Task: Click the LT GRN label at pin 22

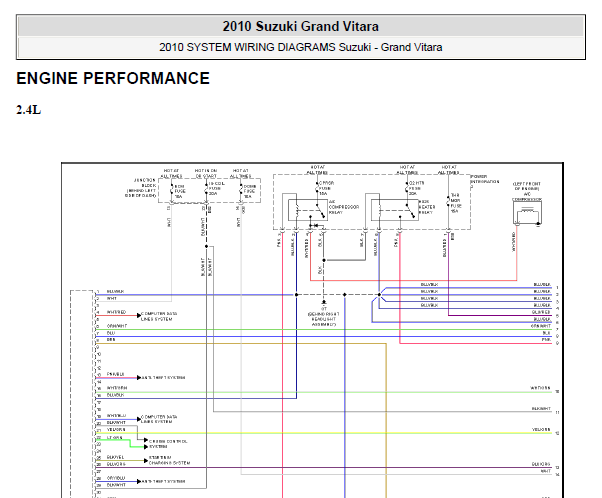Action: [114, 438]
